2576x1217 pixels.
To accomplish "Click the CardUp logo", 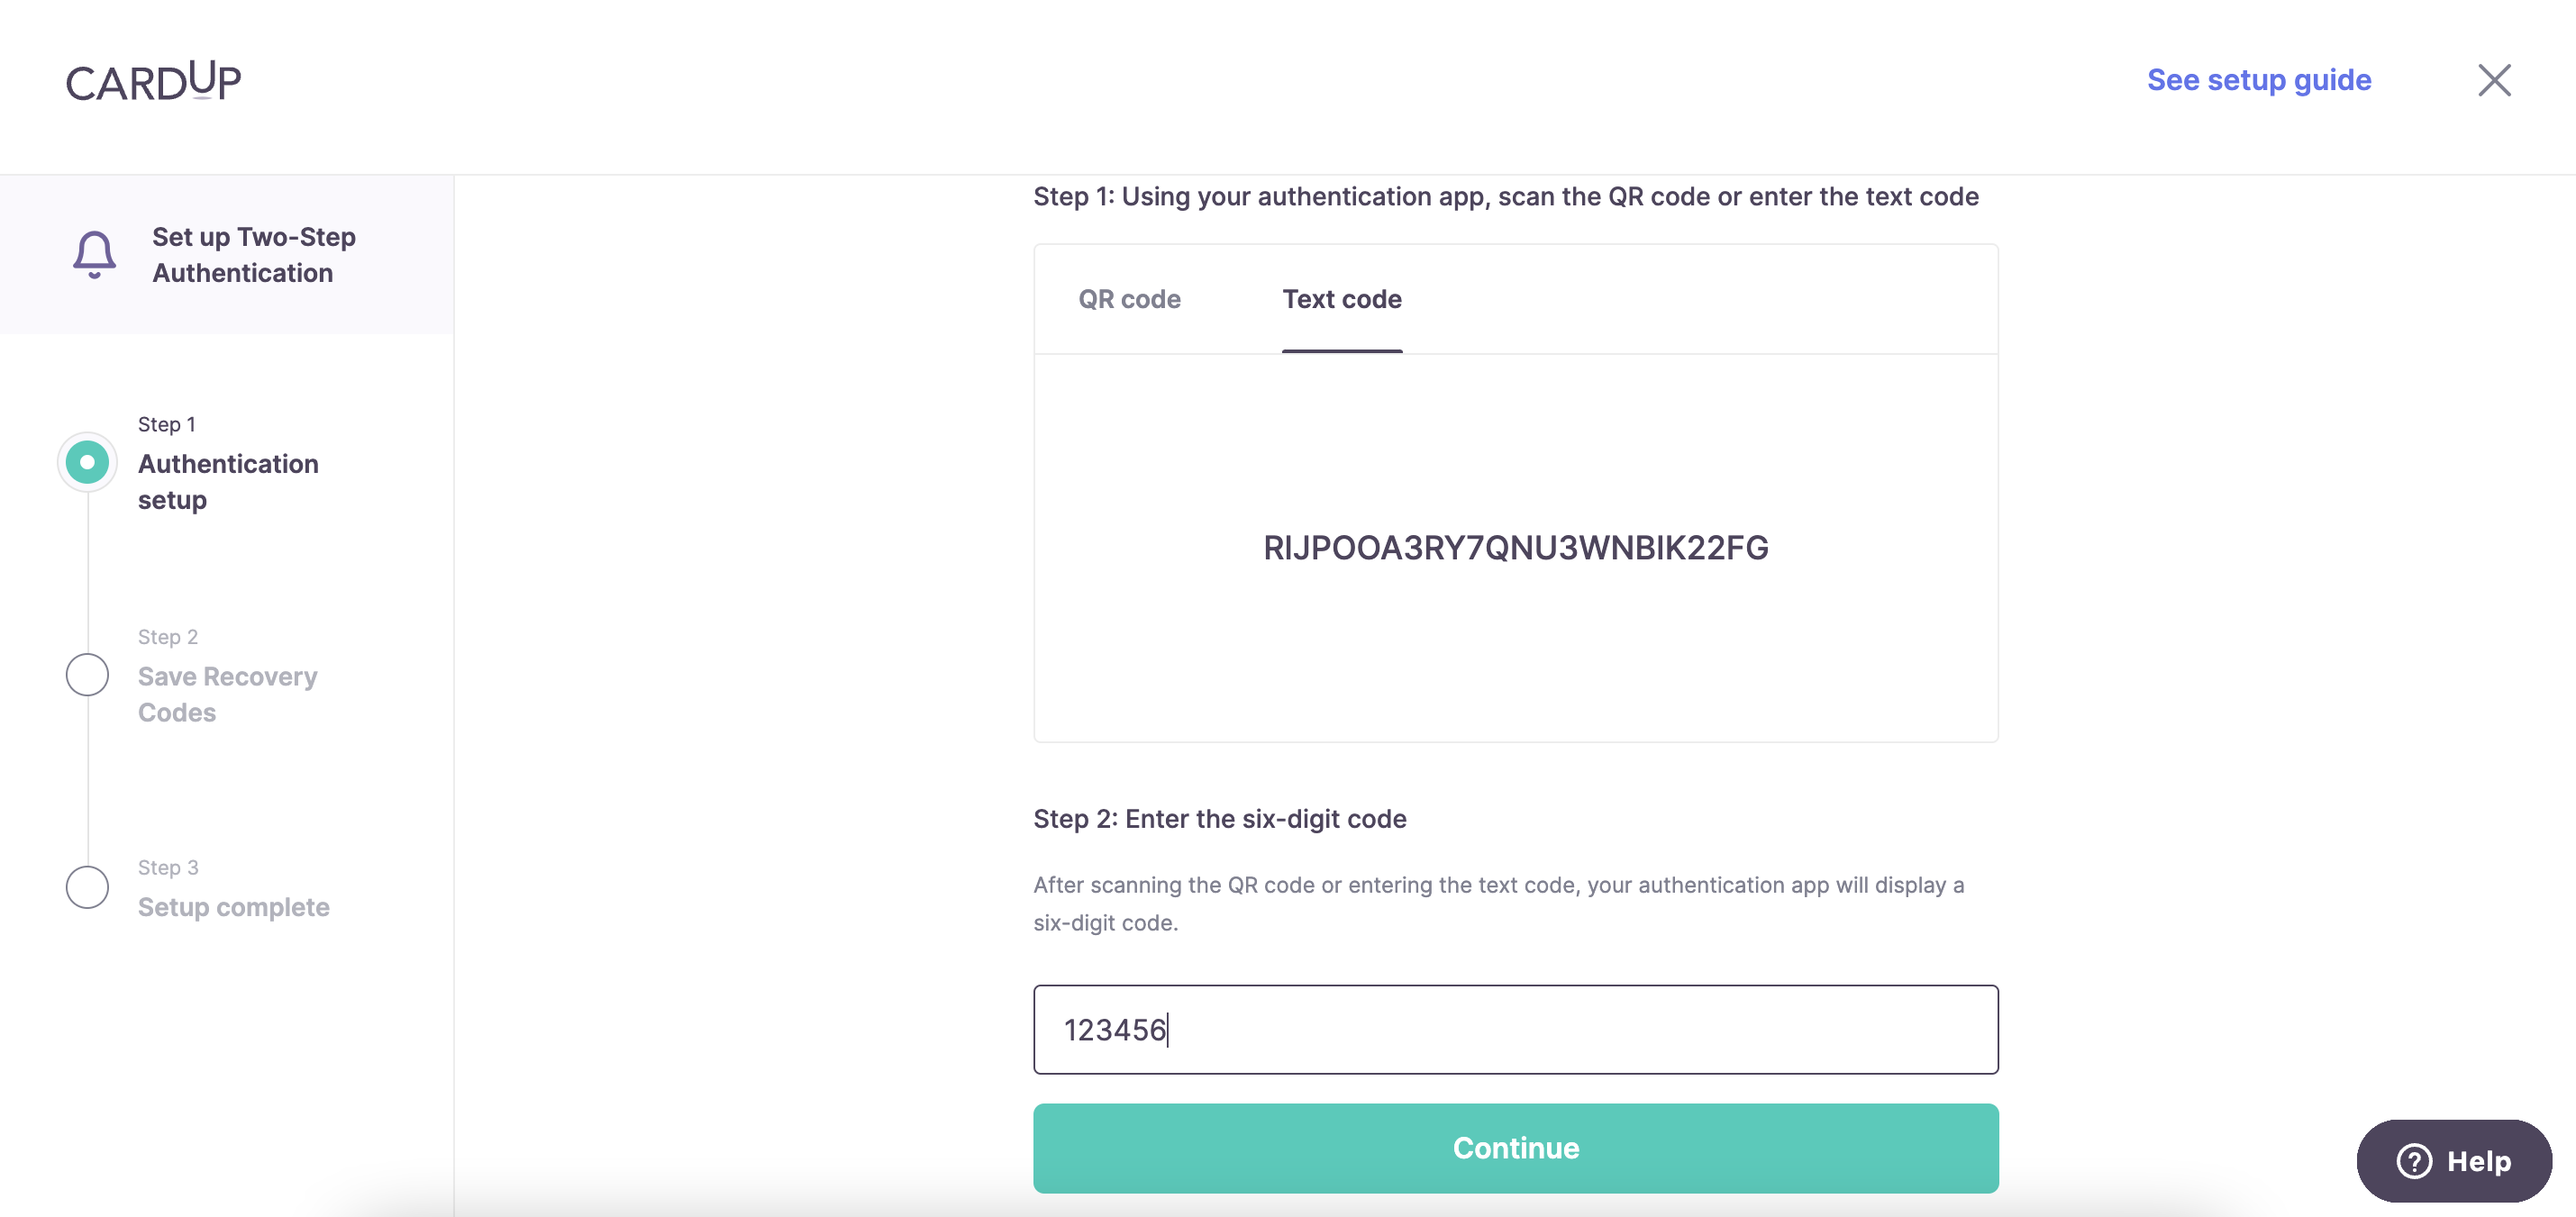I will pyautogui.click(x=153, y=81).
